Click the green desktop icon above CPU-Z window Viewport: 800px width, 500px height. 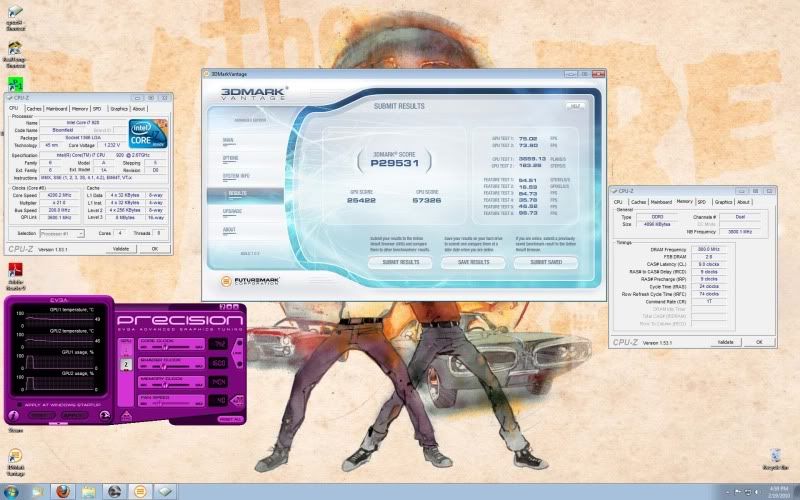pos(15,83)
